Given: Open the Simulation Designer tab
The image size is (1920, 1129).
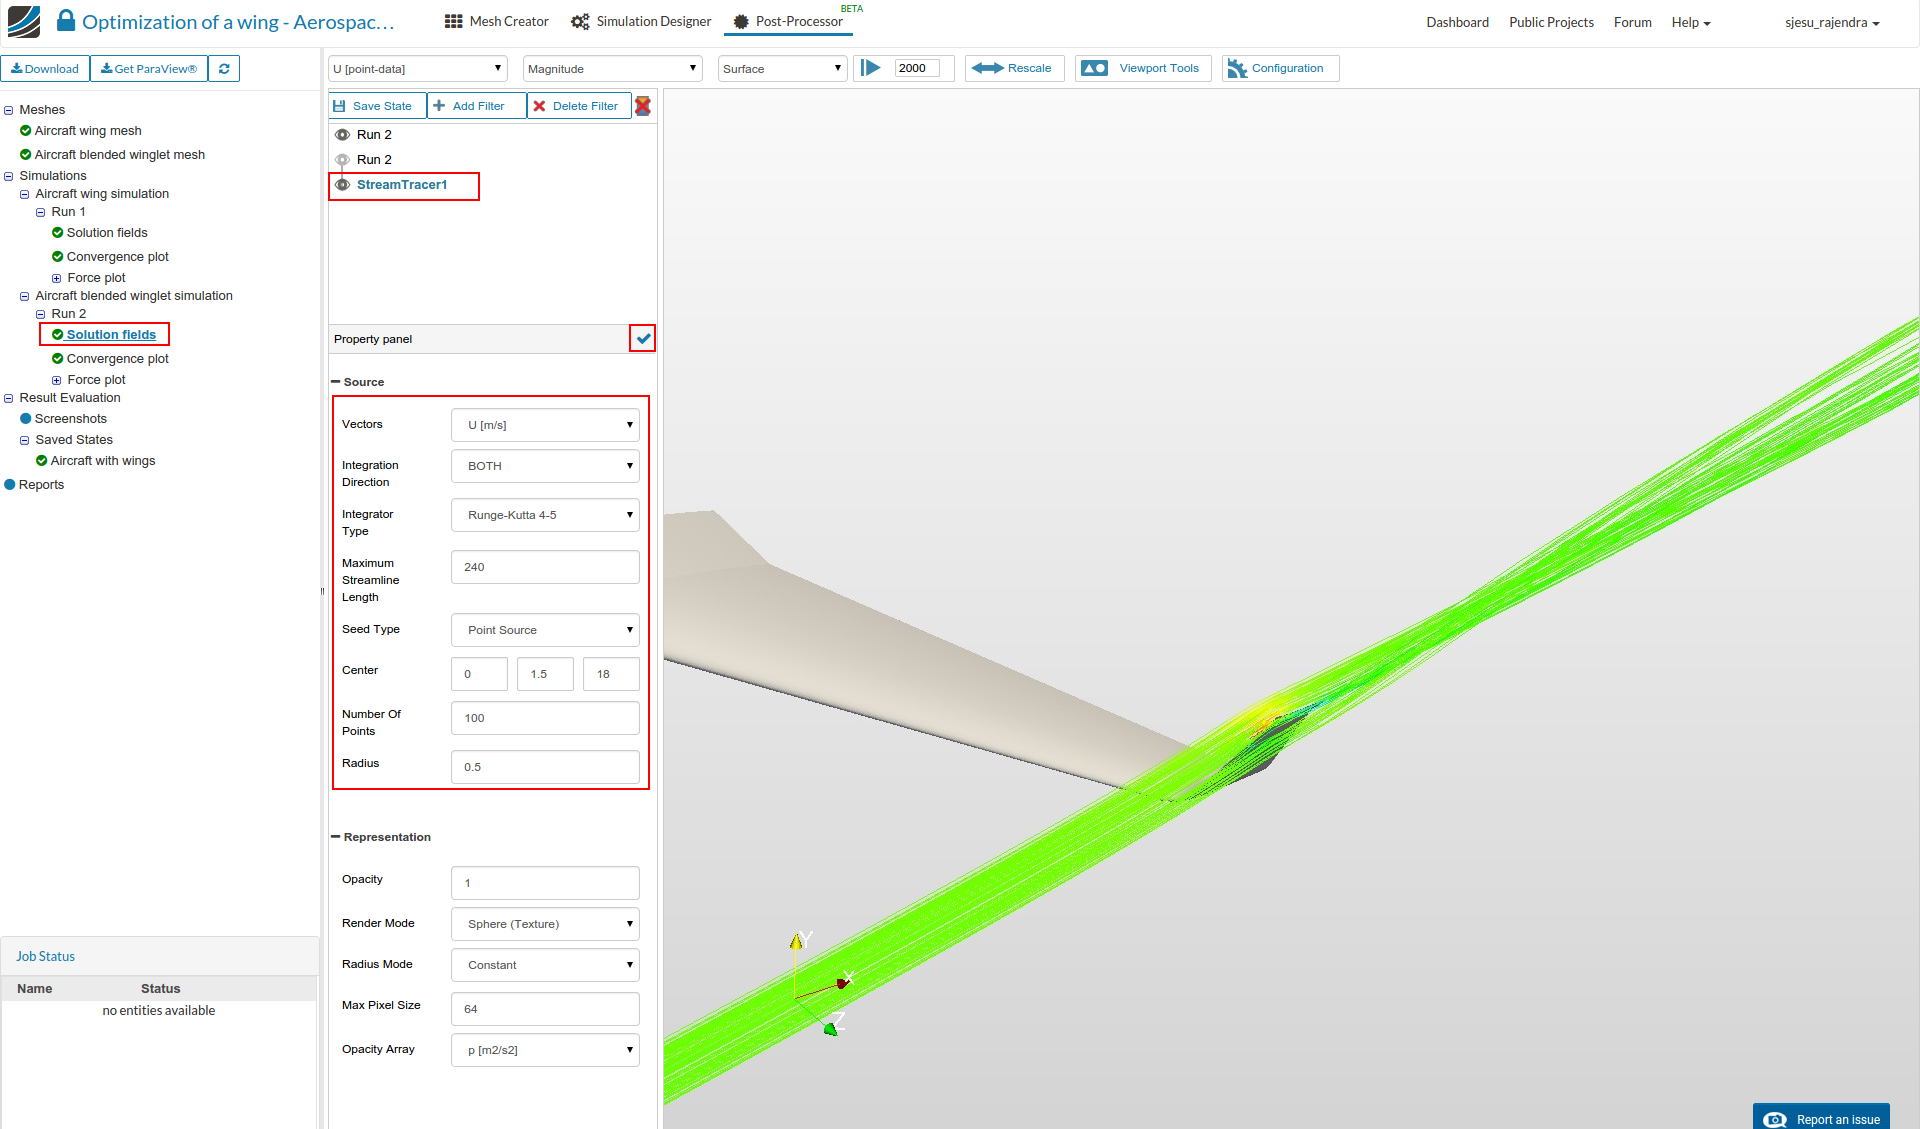Looking at the screenshot, I should click(x=641, y=22).
